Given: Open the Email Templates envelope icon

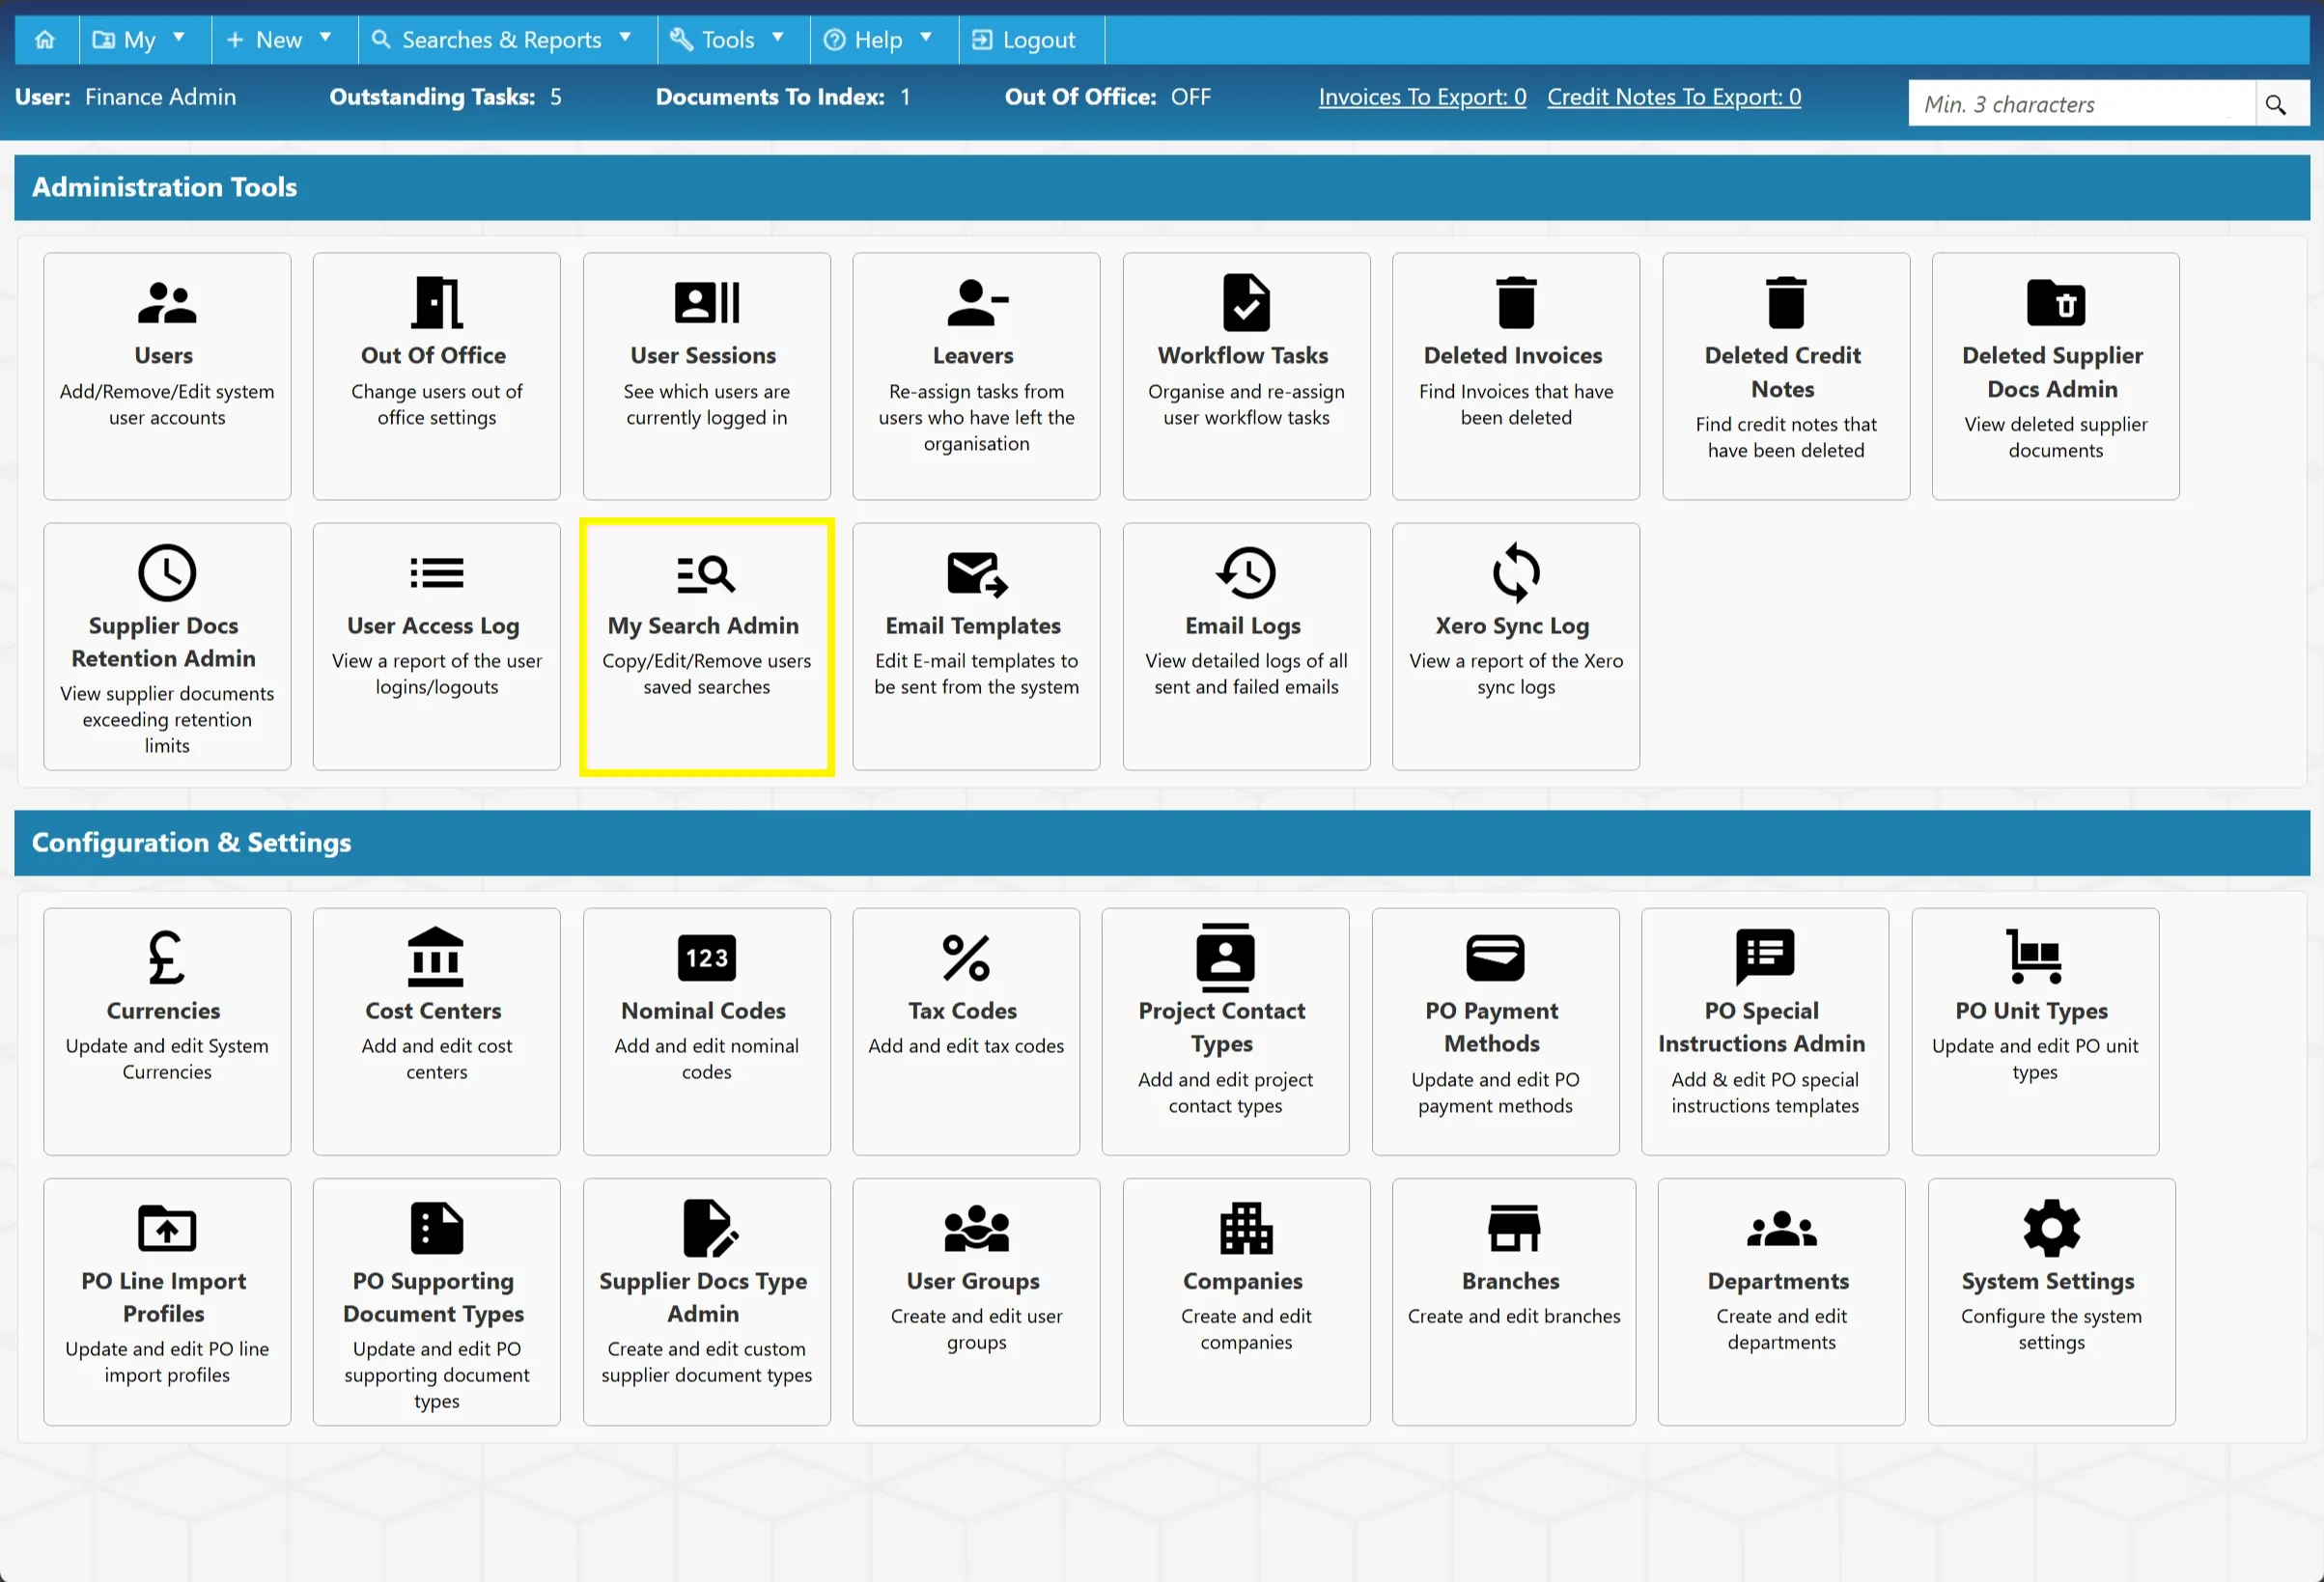Looking at the screenshot, I should pyautogui.click(x=977, y=573).
